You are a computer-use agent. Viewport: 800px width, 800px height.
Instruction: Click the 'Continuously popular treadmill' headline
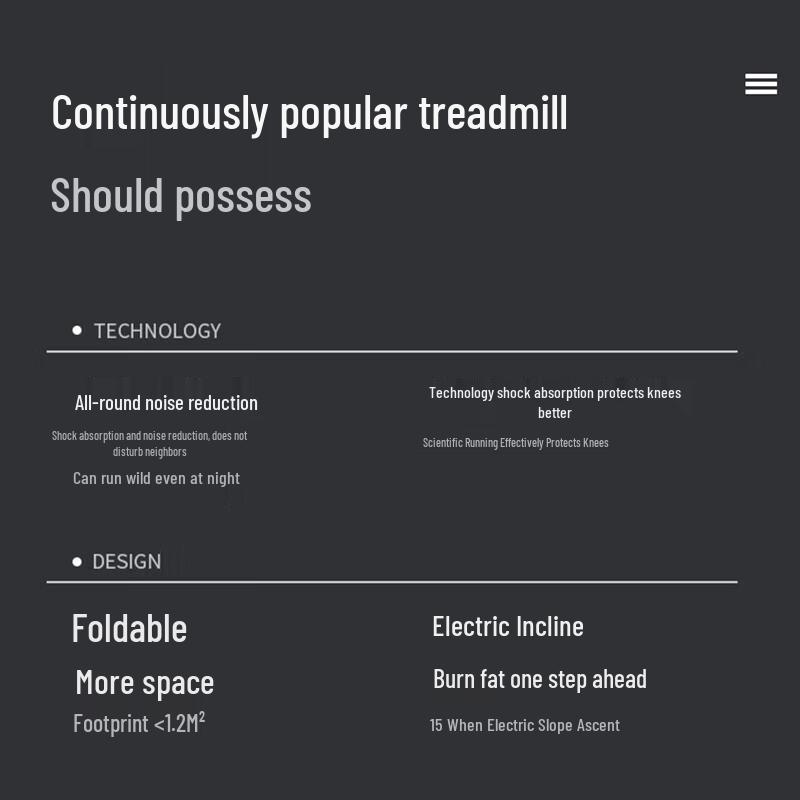tap(309, 113)
